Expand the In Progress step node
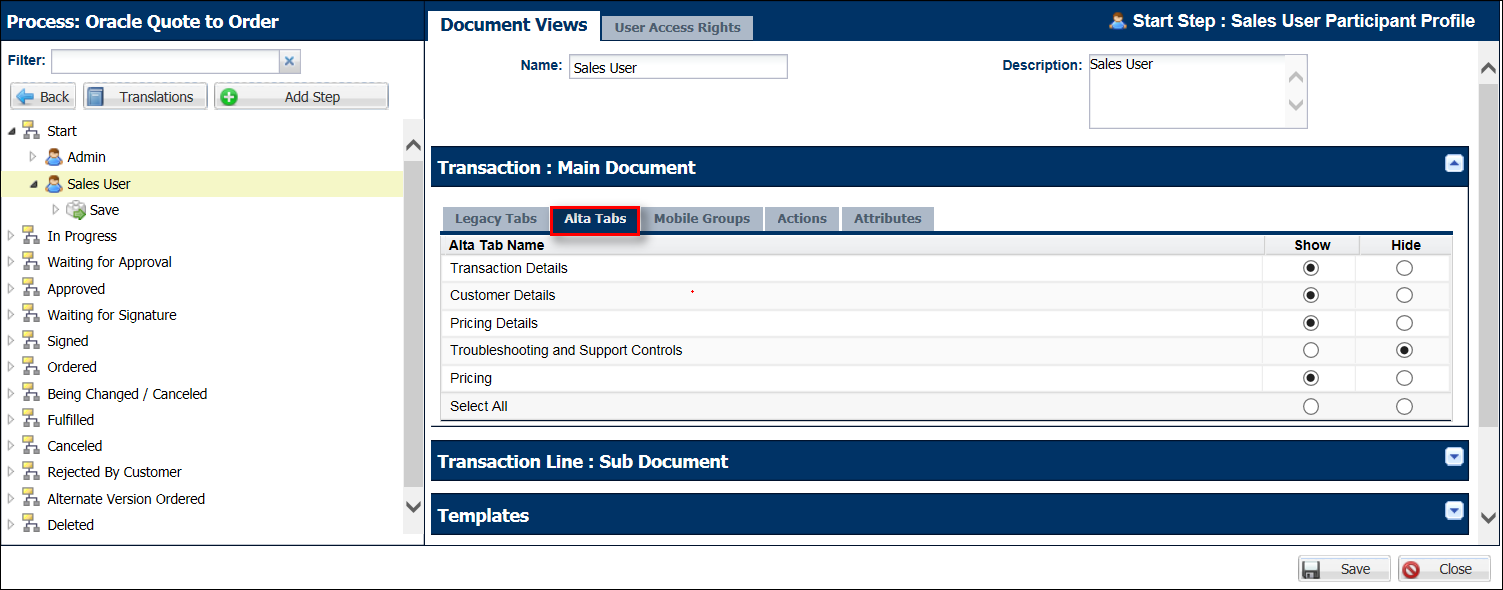The width and height of the screenshot is (1503, 590). coord(11,236)
